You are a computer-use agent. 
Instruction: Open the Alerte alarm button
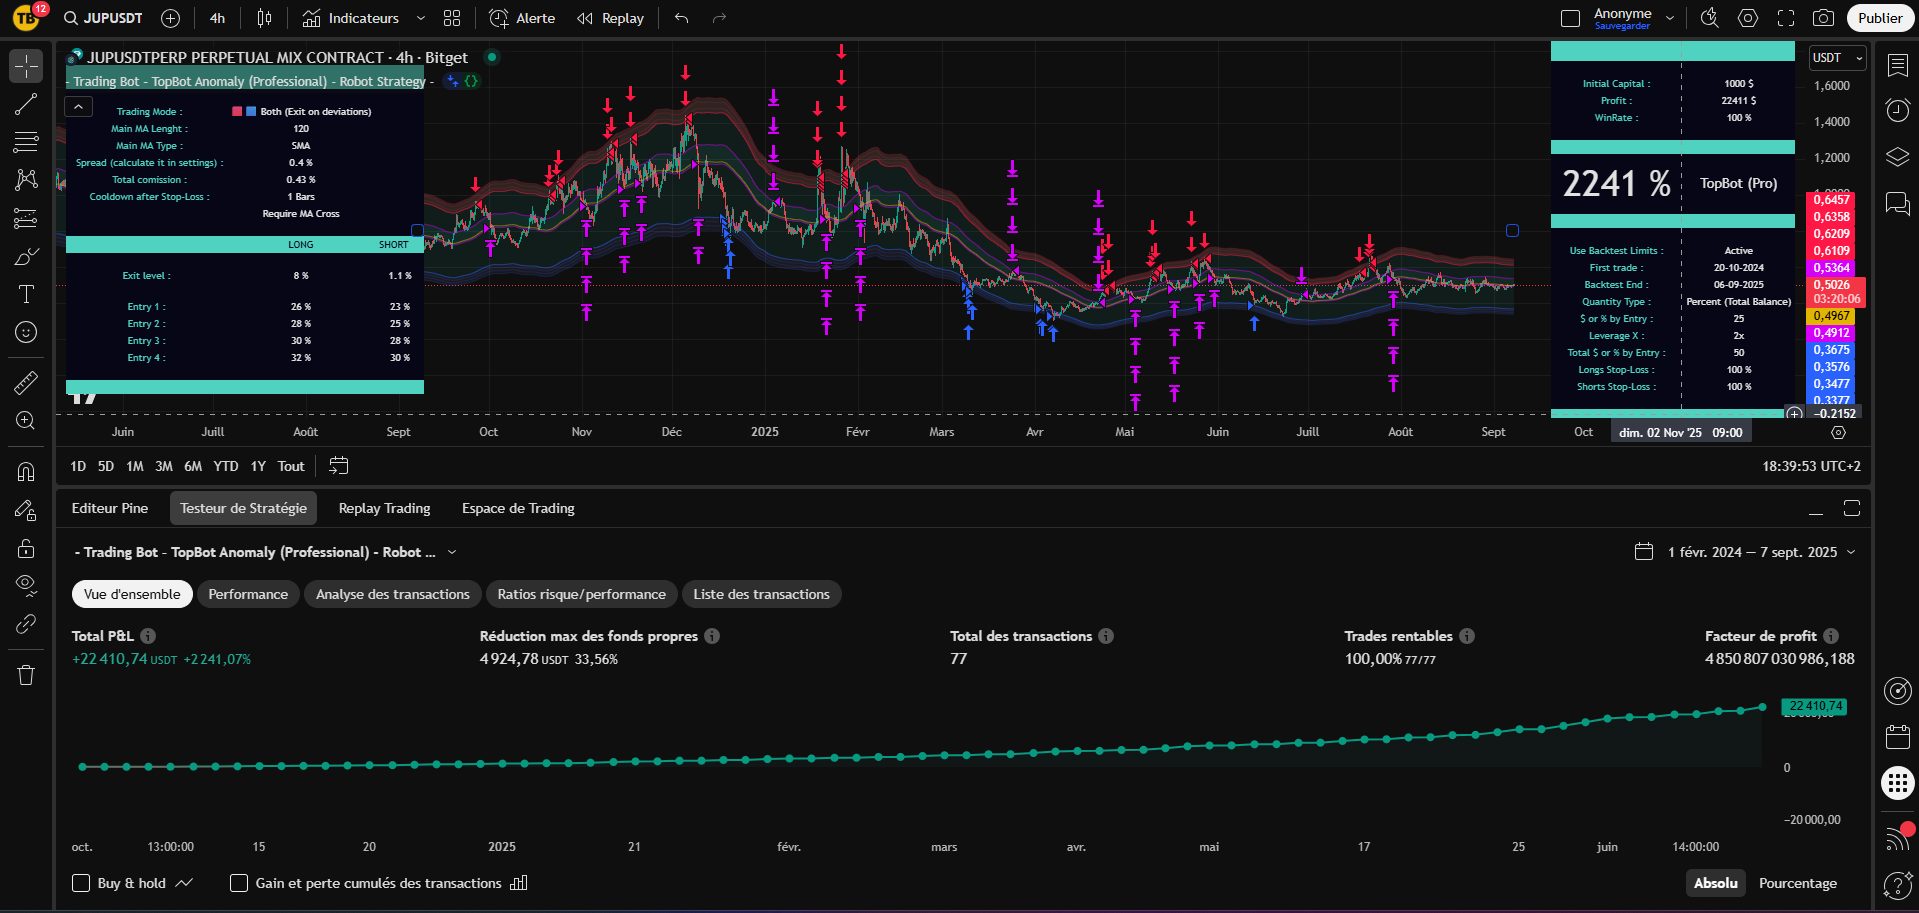(x=522, y=18)
